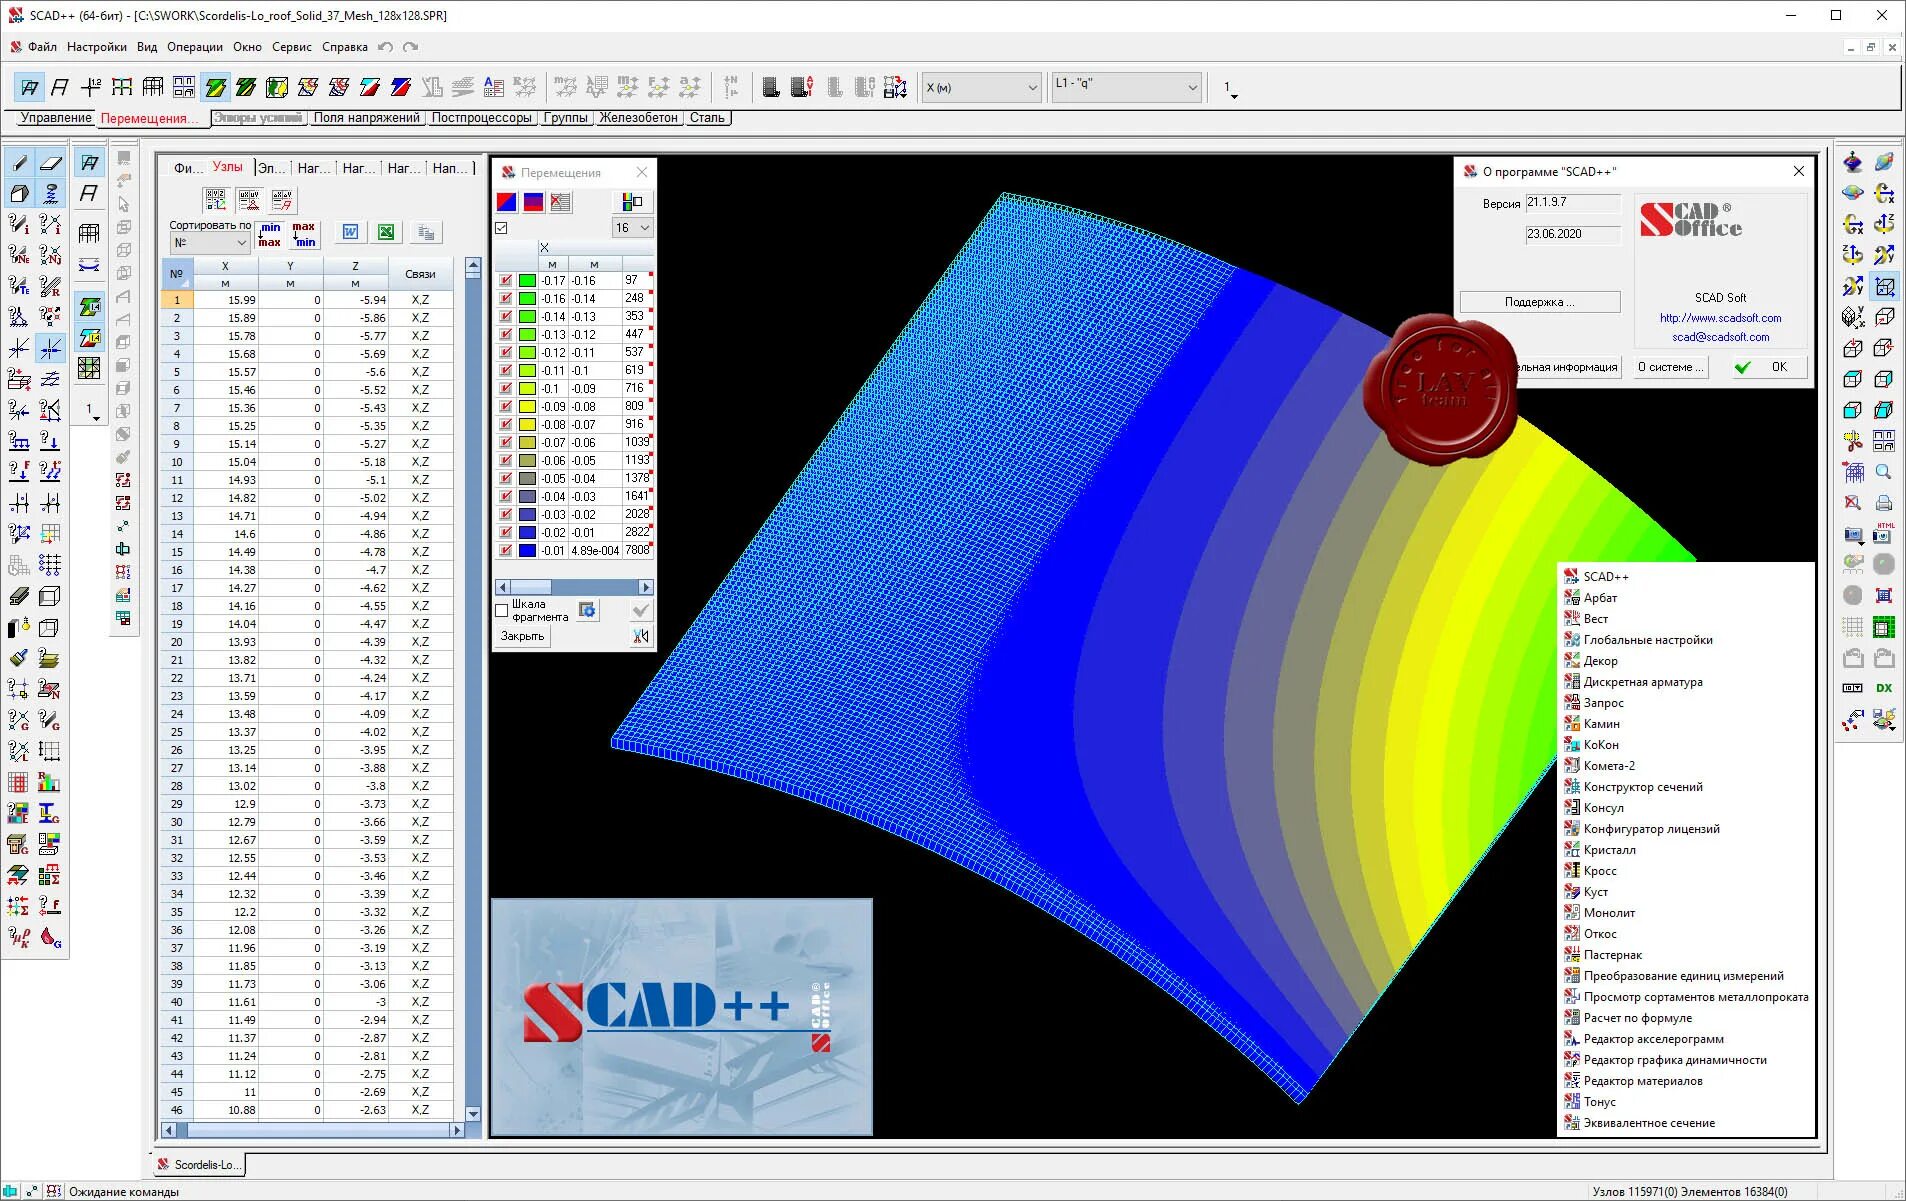Select the solid element tool in left palette

click(x=19, y=194)
